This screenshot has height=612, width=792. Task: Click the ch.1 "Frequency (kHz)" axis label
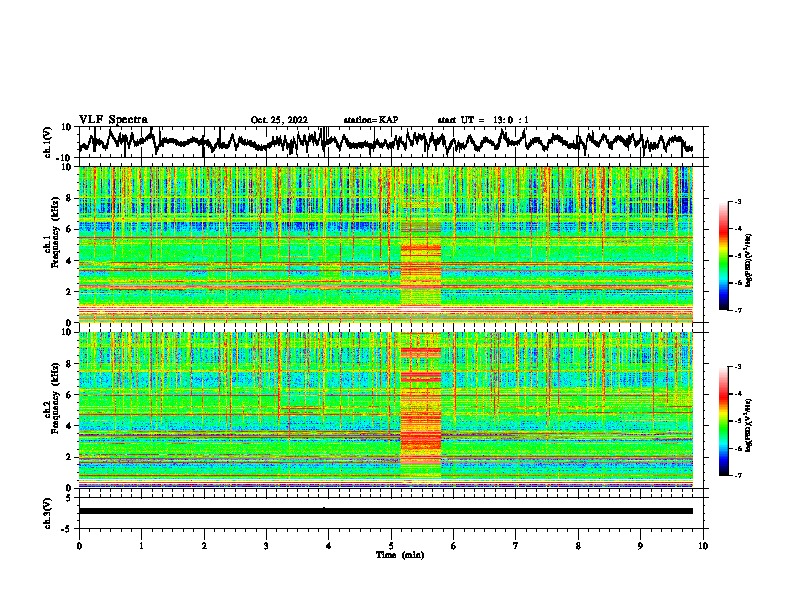55,233
